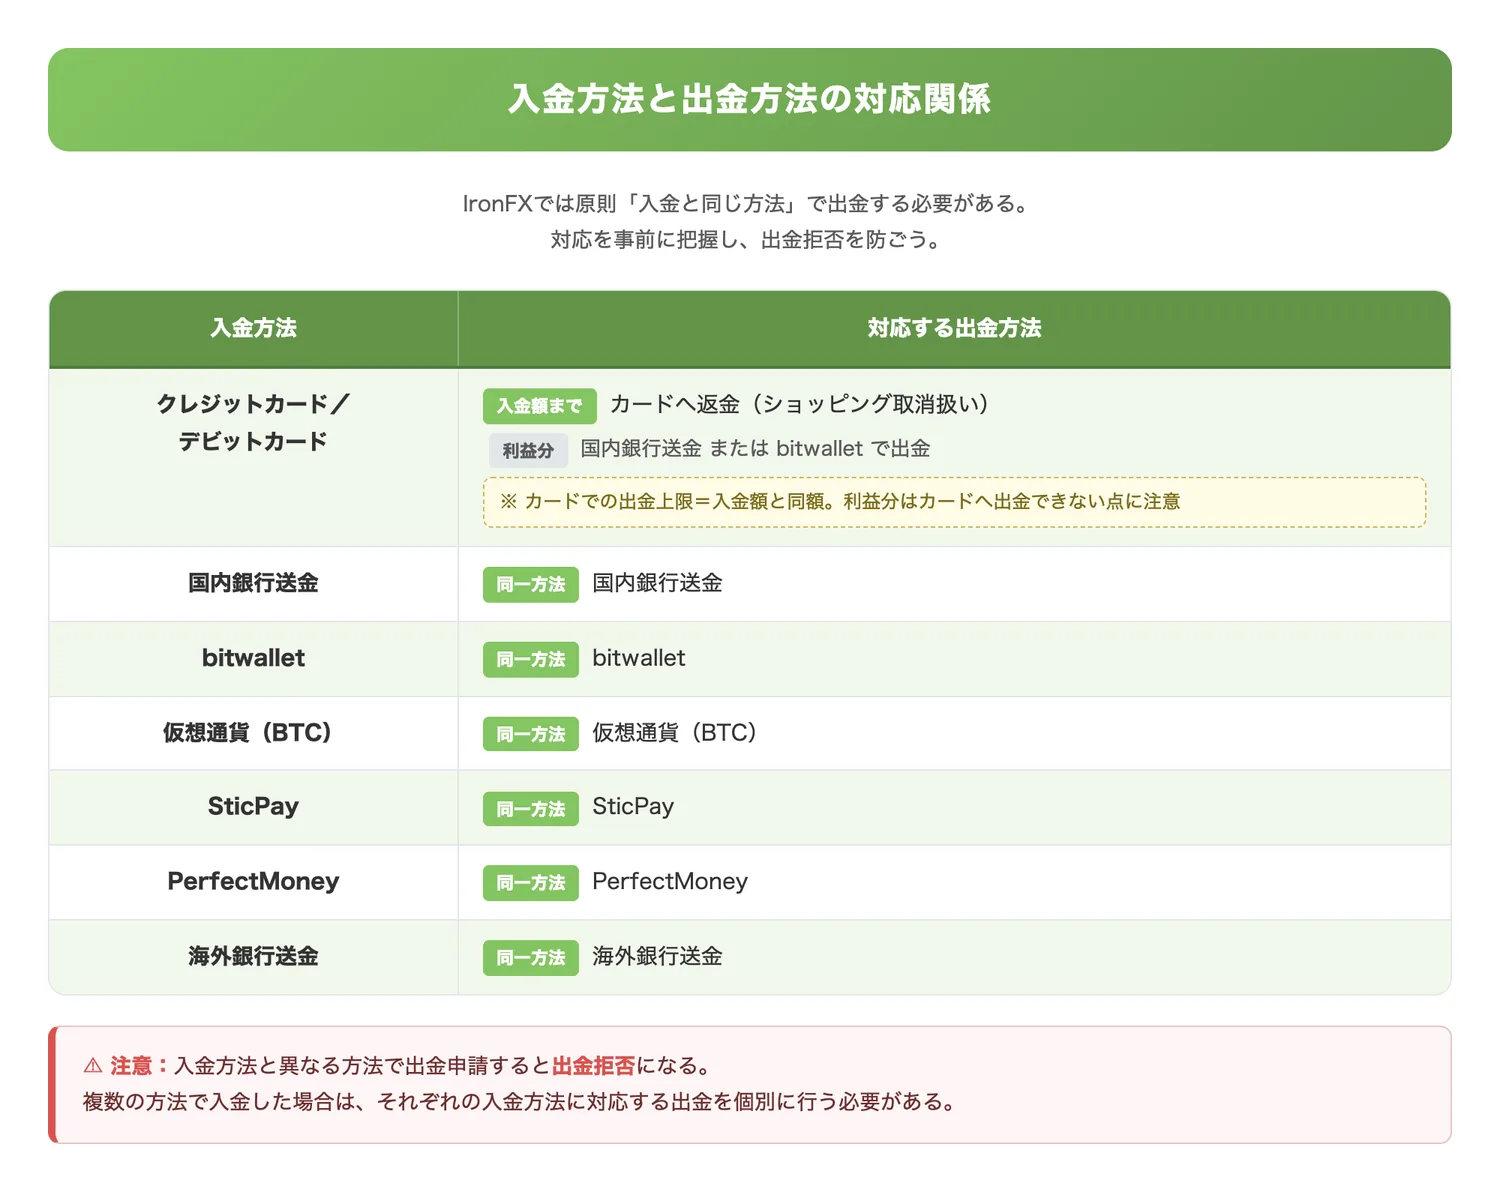Click 海外銀行送金 in withdrawal column

click(x=657, y=956)
